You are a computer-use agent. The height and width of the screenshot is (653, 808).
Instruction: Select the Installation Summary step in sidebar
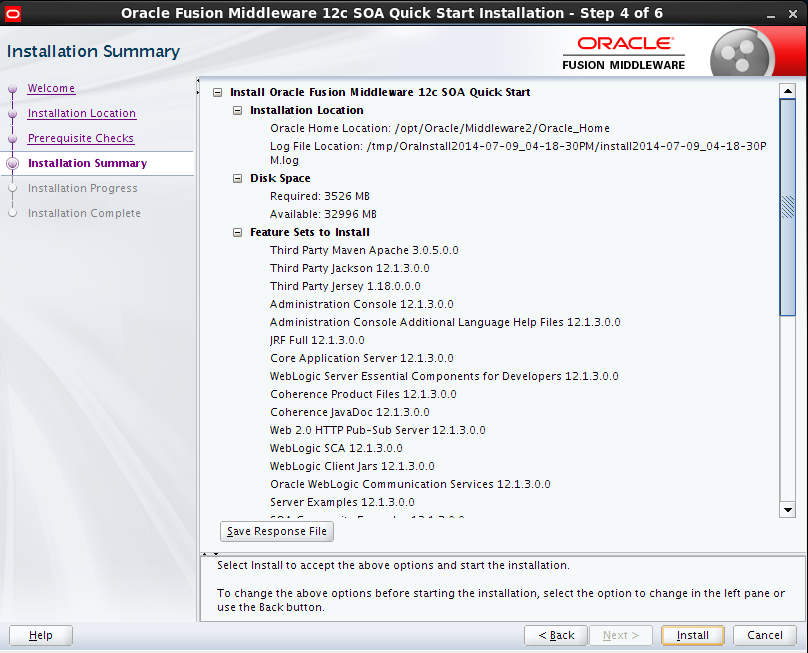coord(87,163)
